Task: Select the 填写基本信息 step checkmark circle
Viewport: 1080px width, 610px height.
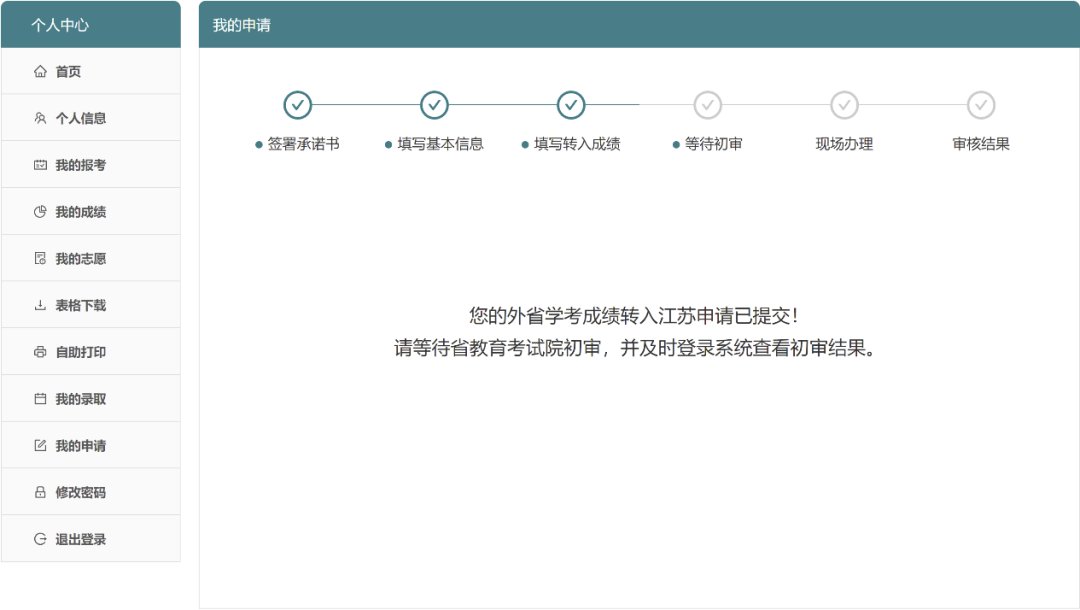Action: click(434, 105)
